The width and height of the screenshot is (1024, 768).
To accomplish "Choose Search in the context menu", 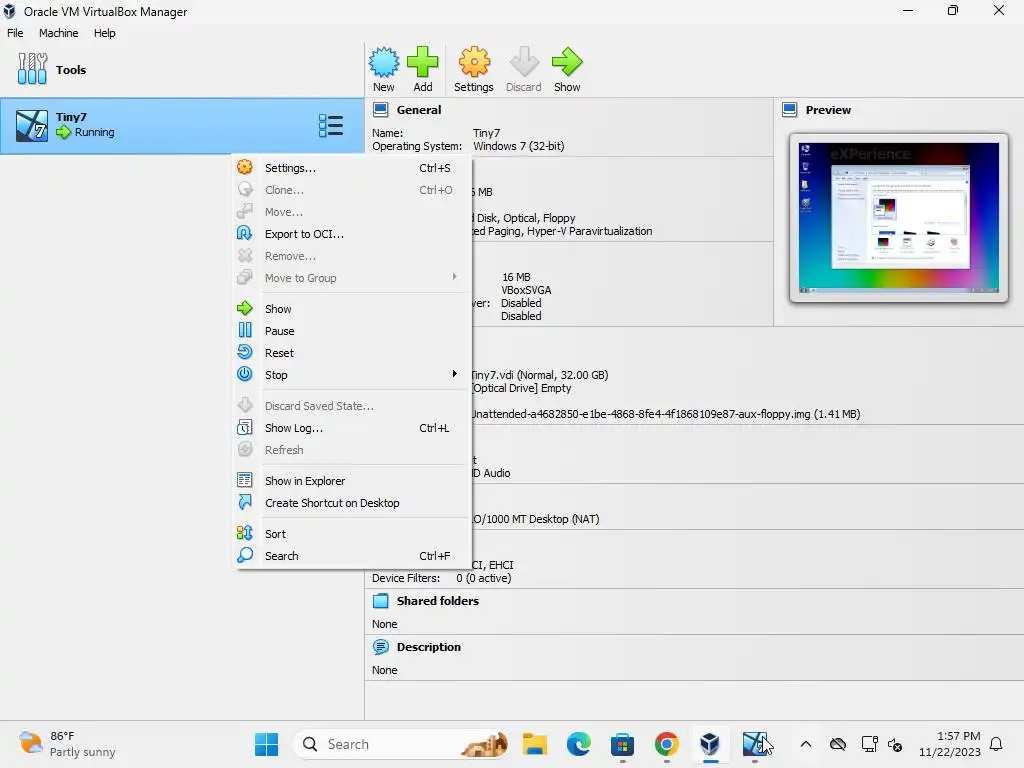I will (x=353, y=556).
